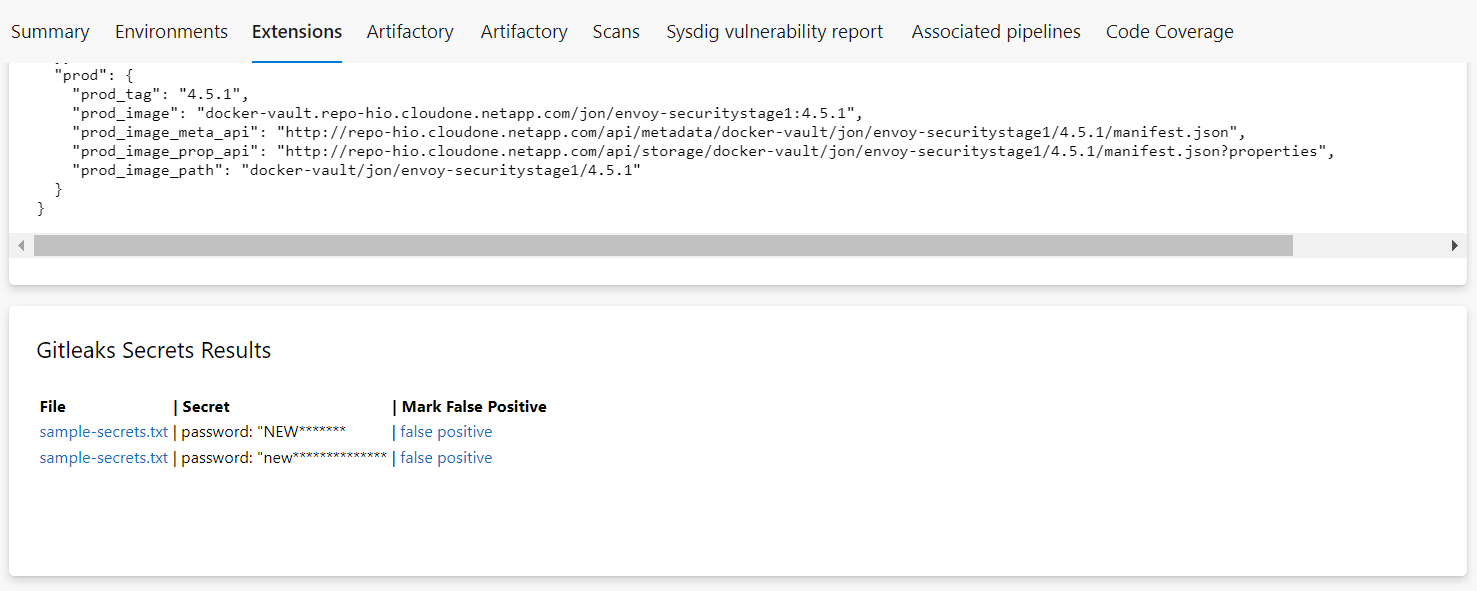Open sample-secrets.txt link for the "NEW*******" password
The height and width of the screenshot is (591, 1477).
pos(104,432)
